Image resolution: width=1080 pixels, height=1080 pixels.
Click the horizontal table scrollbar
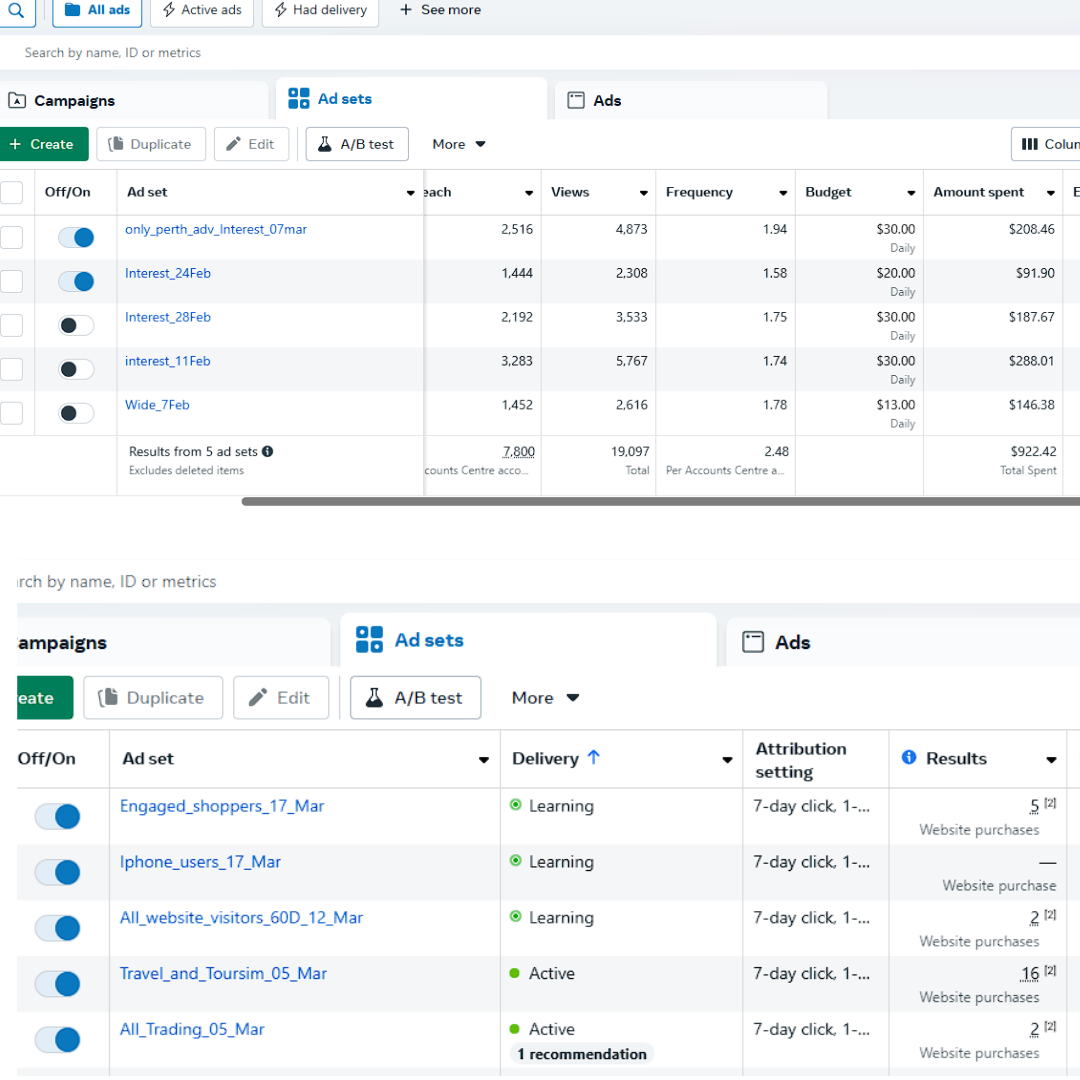point(660,501)
